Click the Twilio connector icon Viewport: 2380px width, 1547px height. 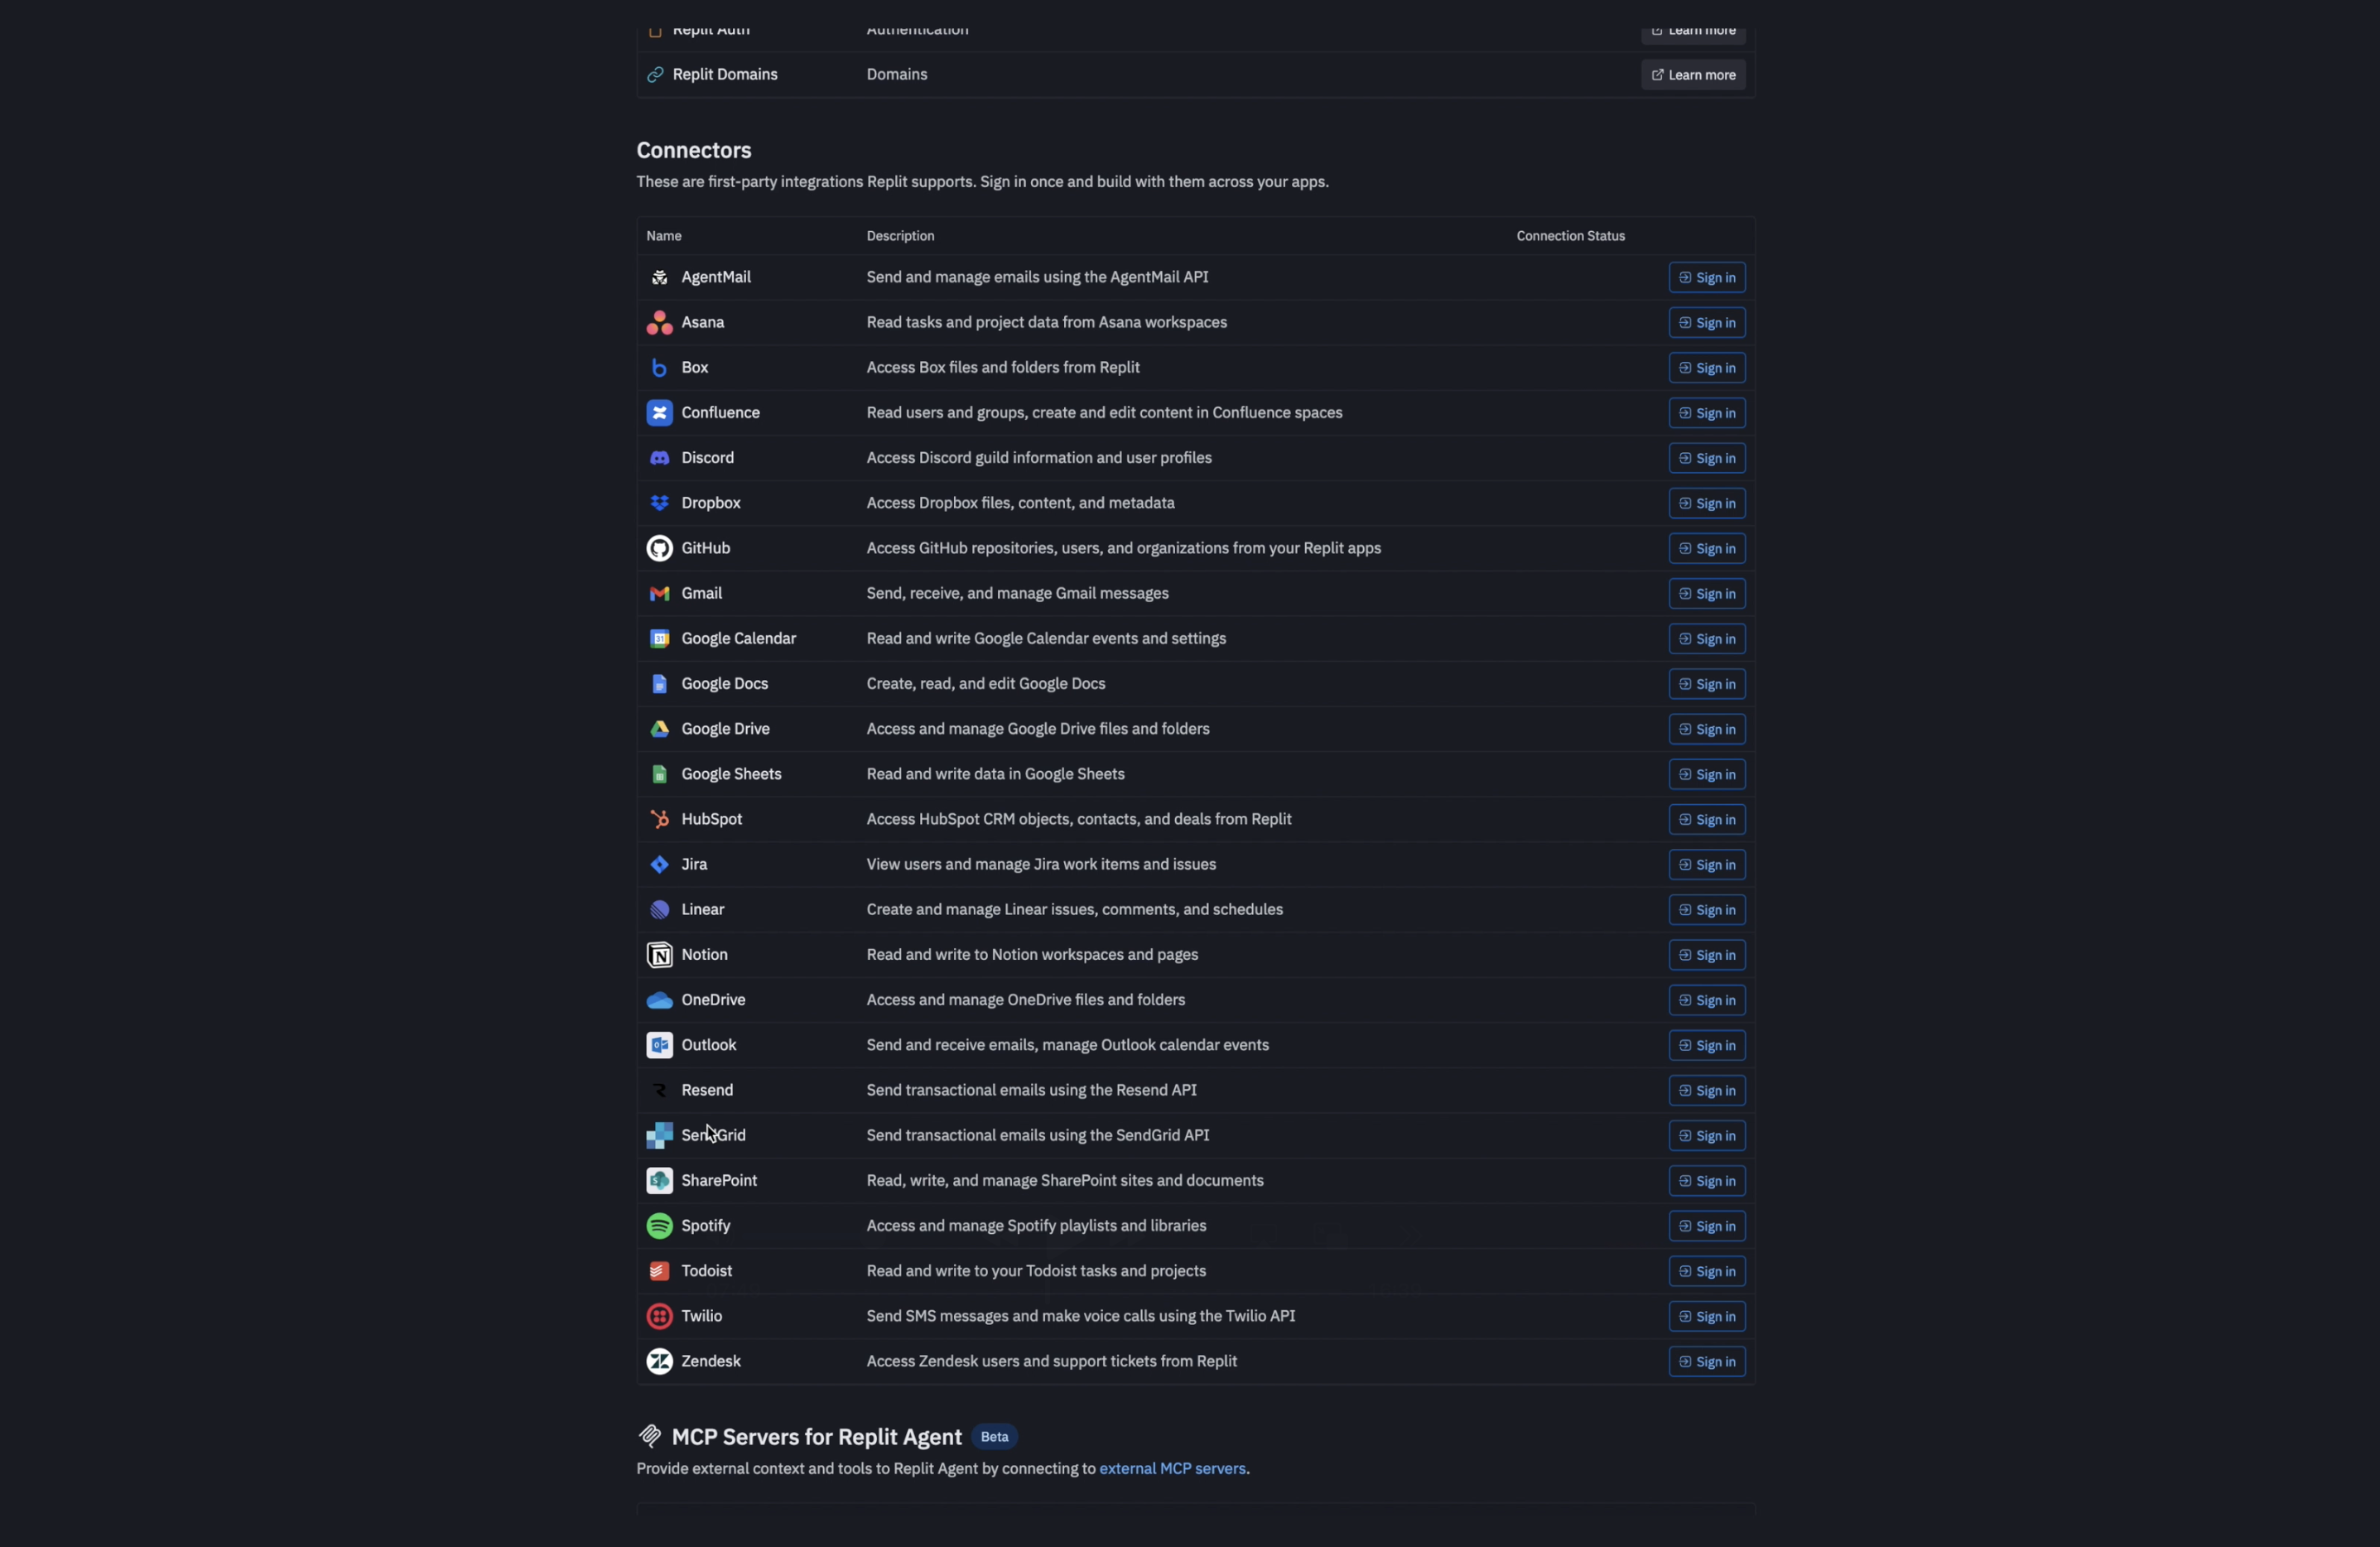coord(659,1316)
